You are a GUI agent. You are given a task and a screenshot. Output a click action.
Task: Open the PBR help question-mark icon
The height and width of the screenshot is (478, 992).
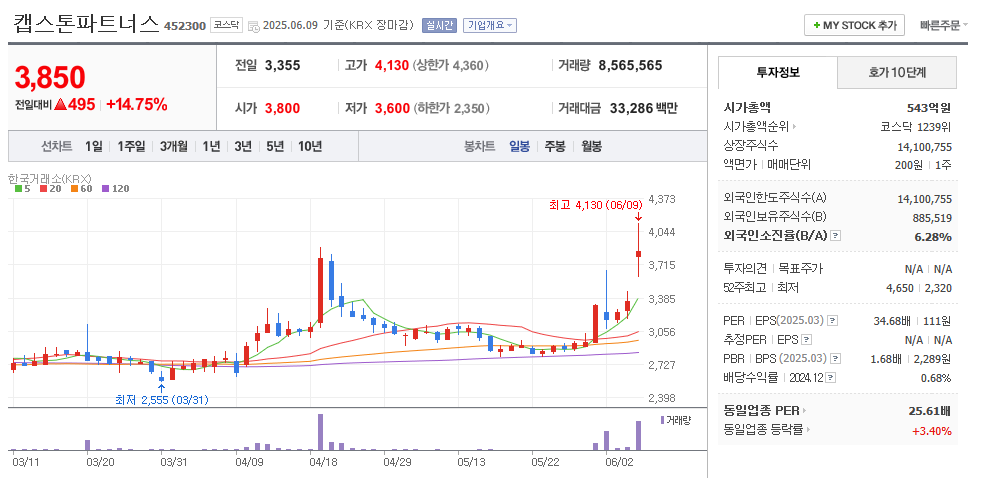click(836, 358)
